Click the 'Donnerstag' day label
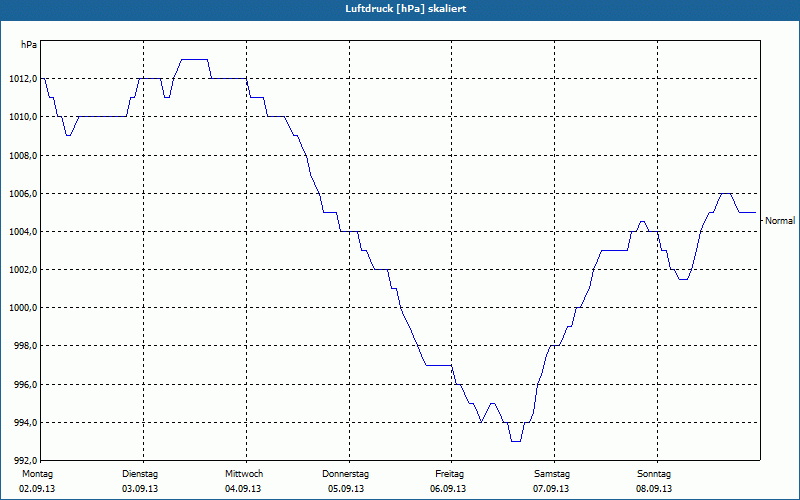Screen dimensions: 800x500 point(345,474)
